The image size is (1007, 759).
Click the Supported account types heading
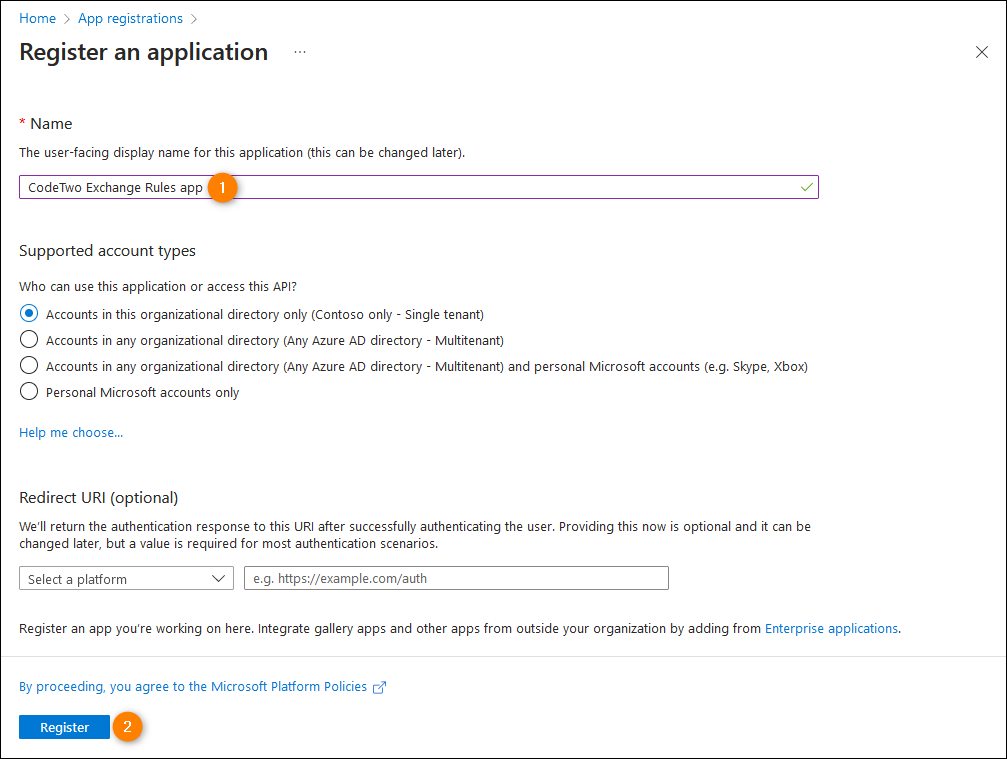107,250
